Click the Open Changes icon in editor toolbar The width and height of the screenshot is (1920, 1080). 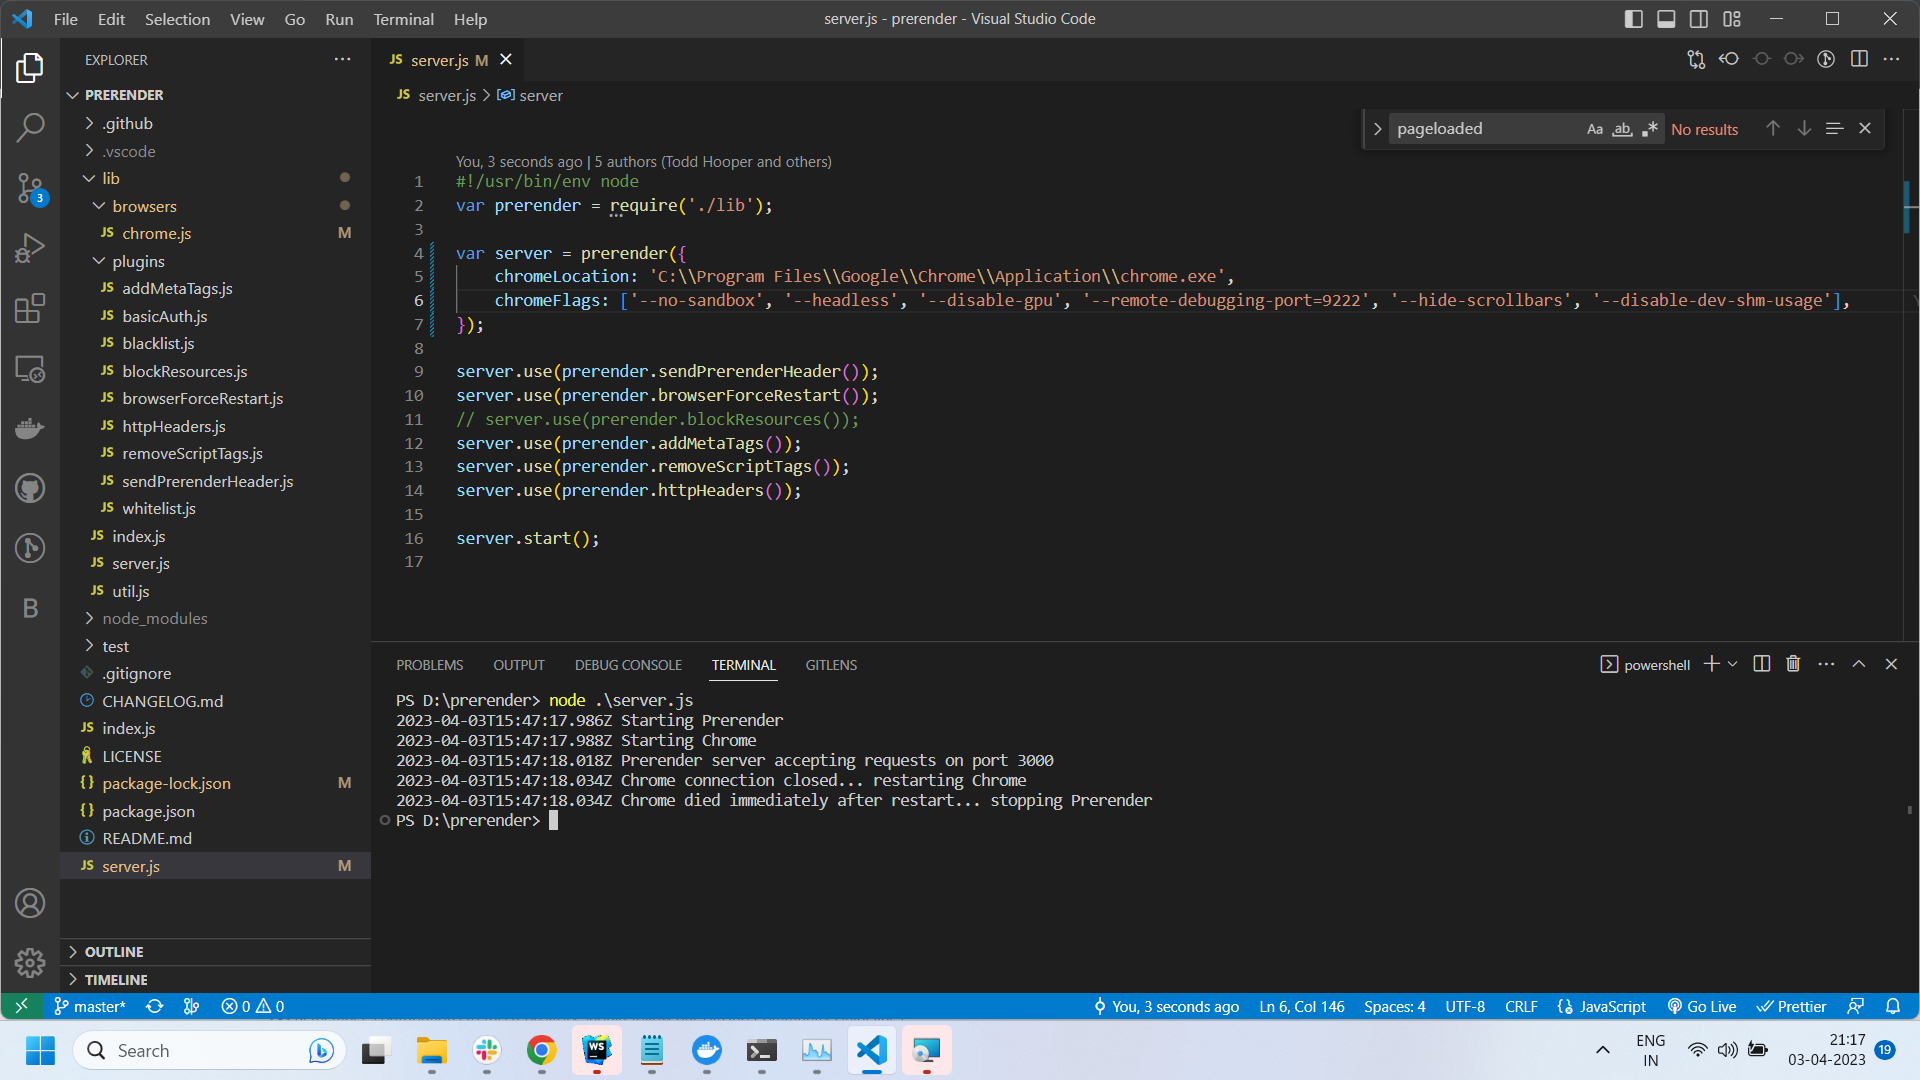[x=1696, y=59]
